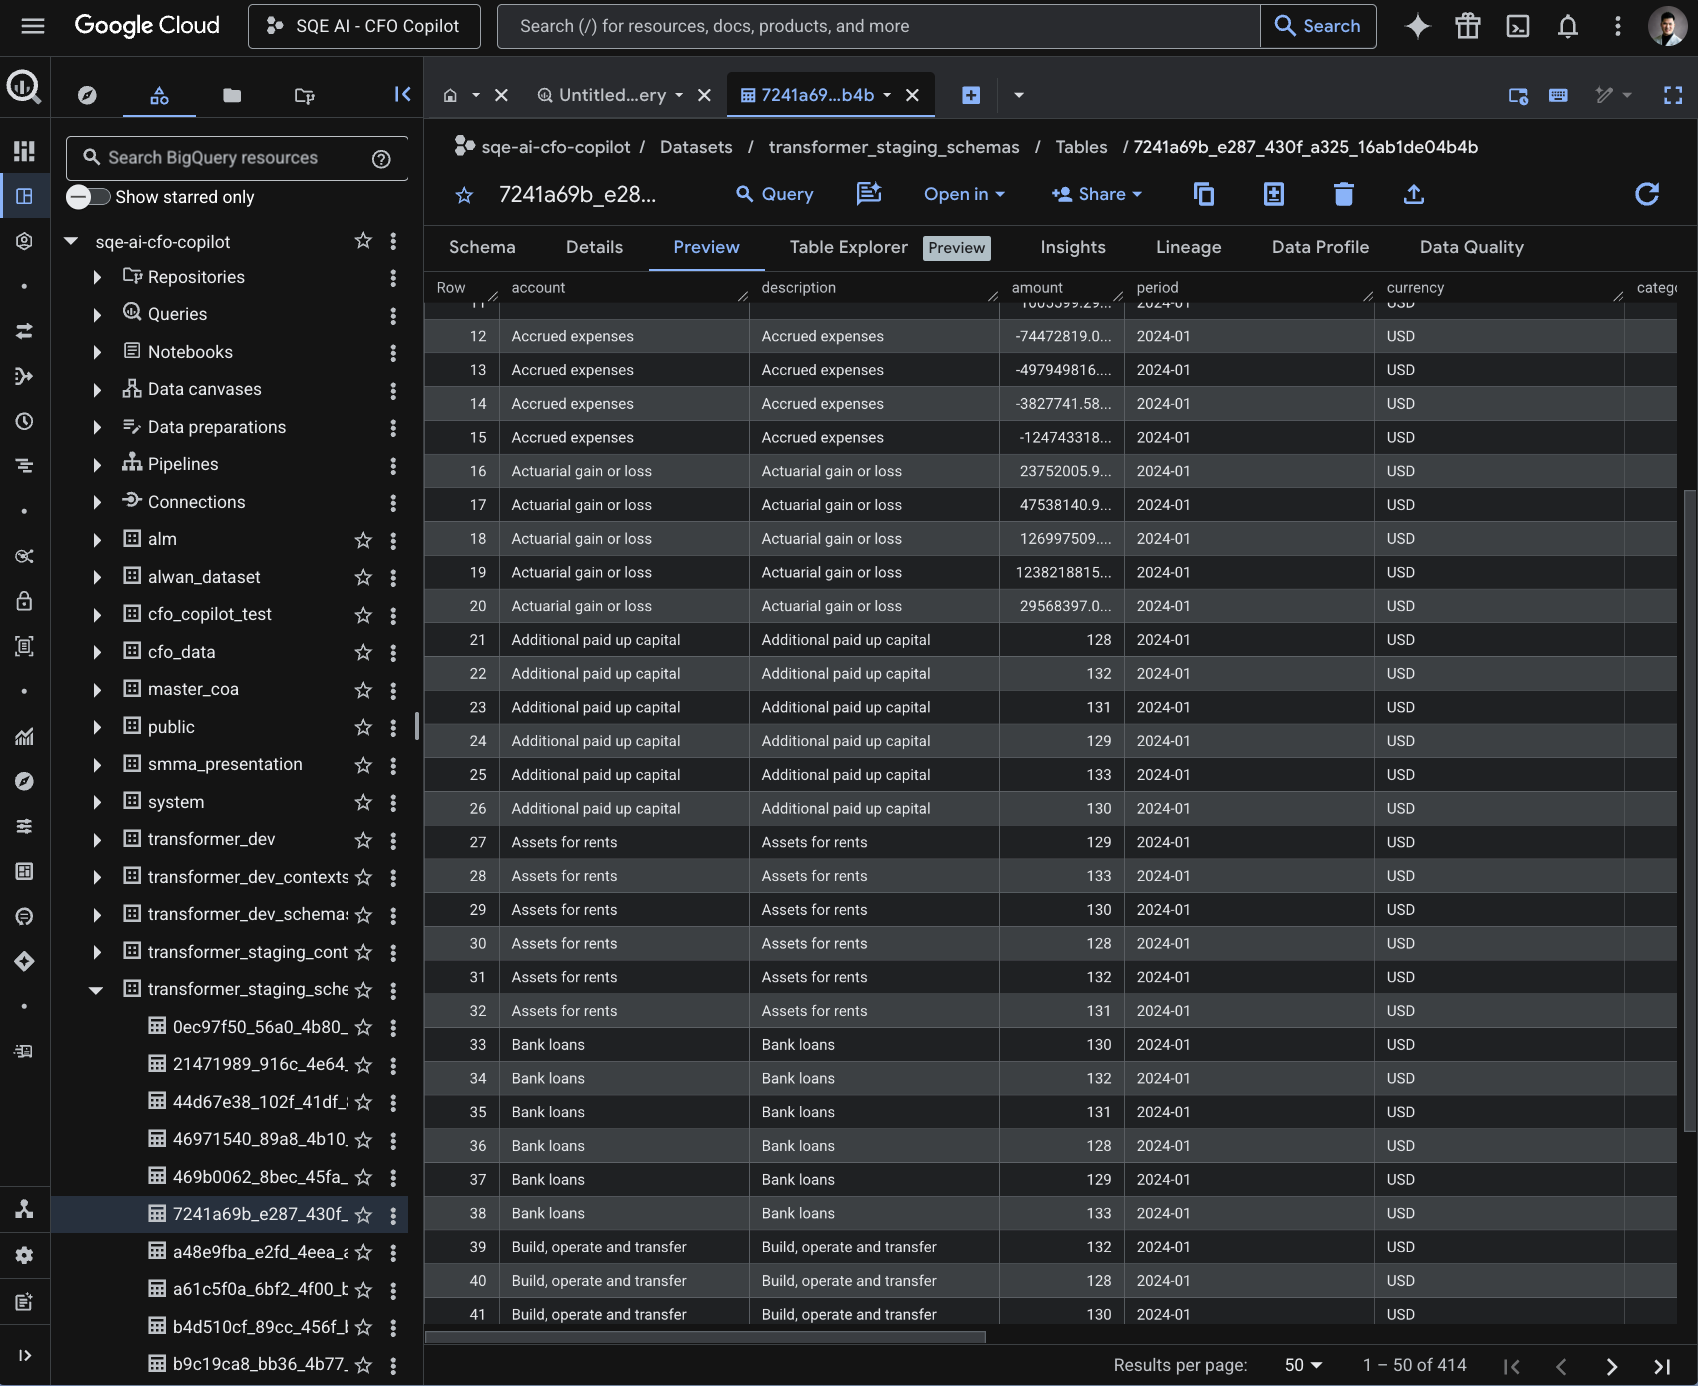This screenshot has height=1386, width=1698.
Task: Toggle Show starred only switch
Action: pyautogui.click(x=88, y=197)
